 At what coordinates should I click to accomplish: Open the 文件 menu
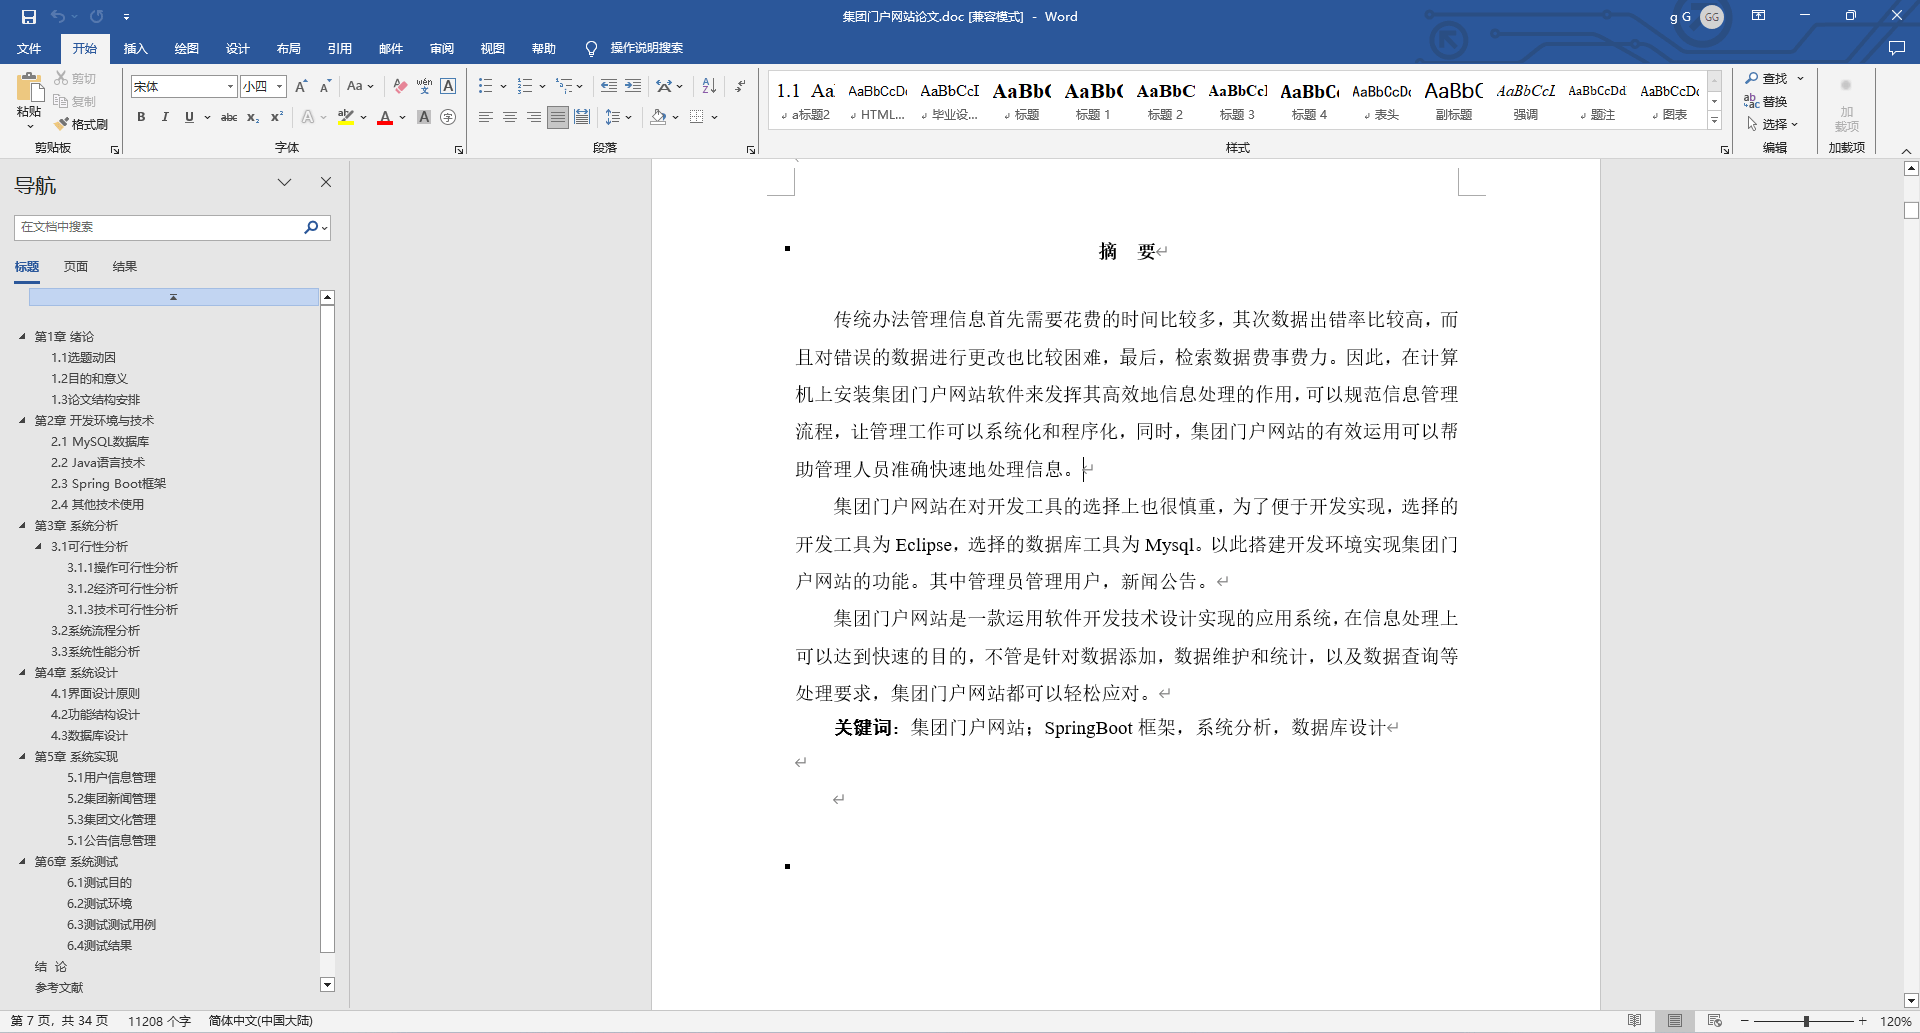[x=29, y=48]
